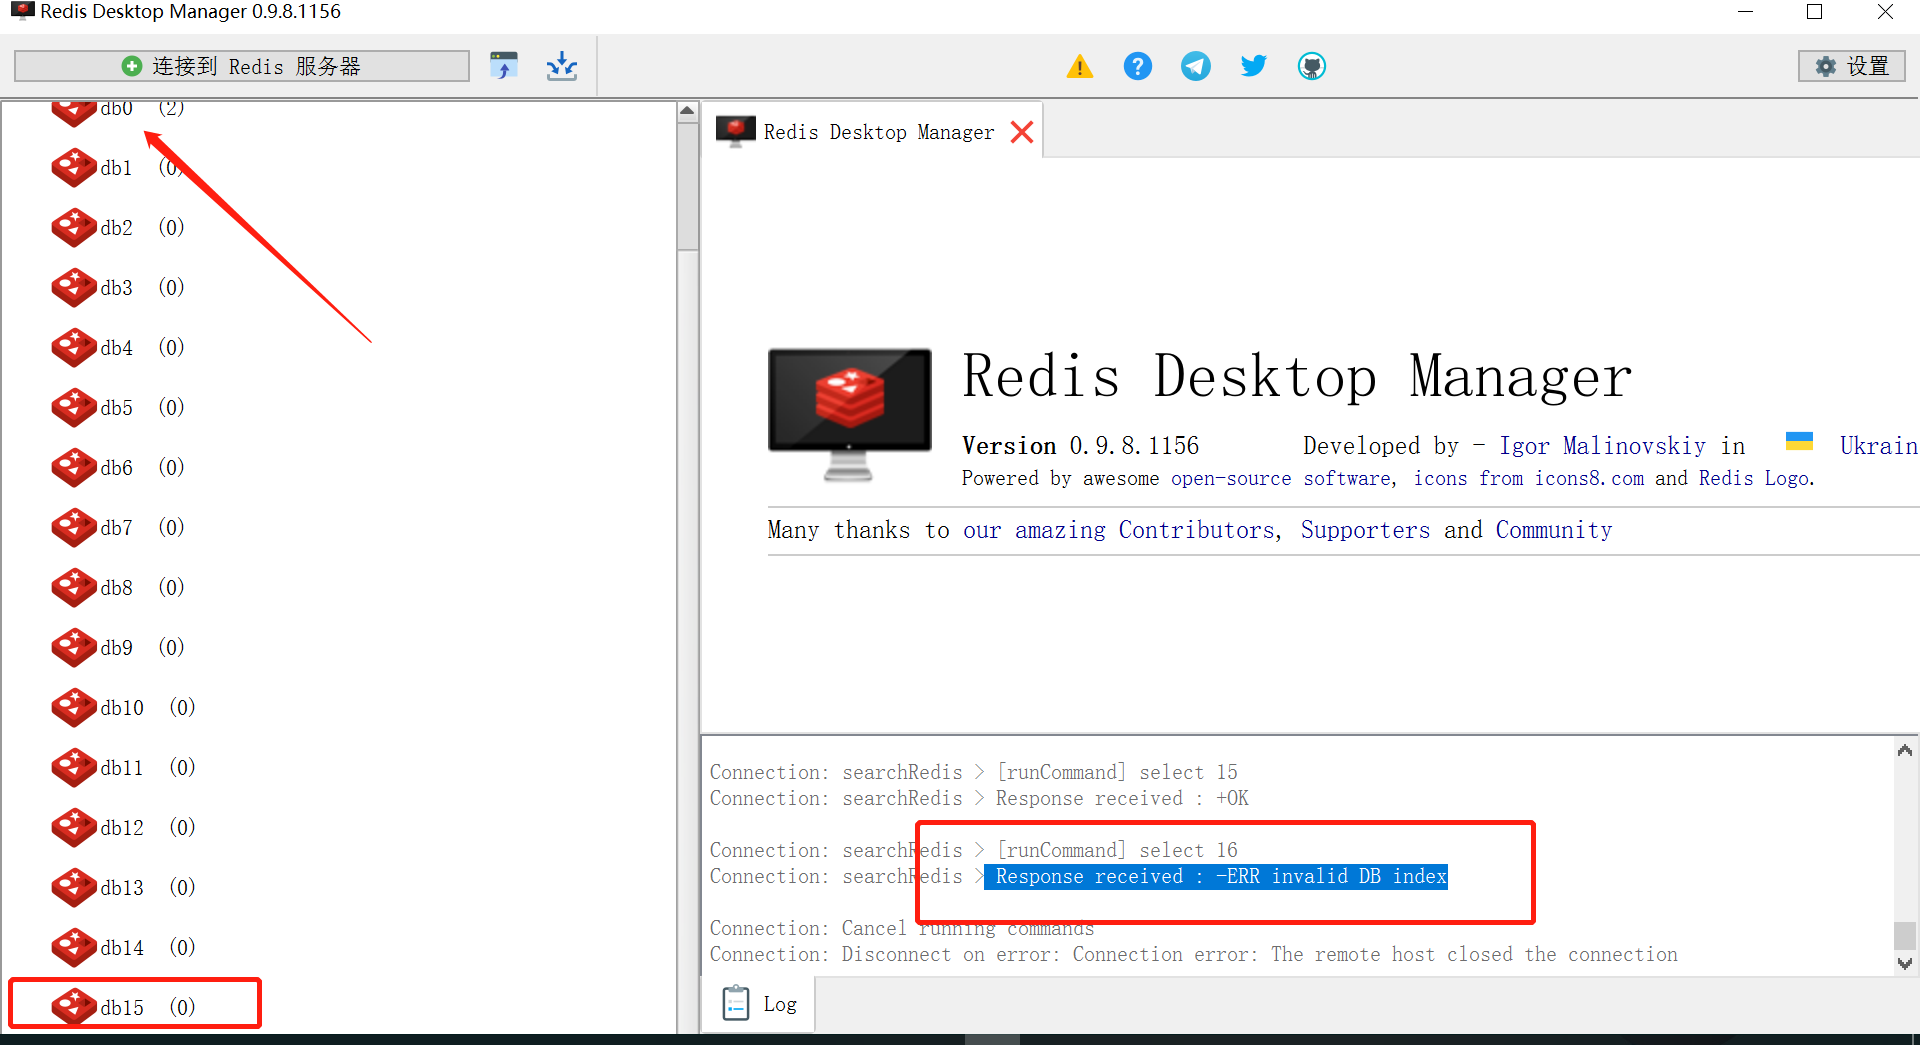This screenshot has width=1920, height=1045.
Task: Click the warning triangle icon
Action: pyautogui.click(x=1079, y=66)
